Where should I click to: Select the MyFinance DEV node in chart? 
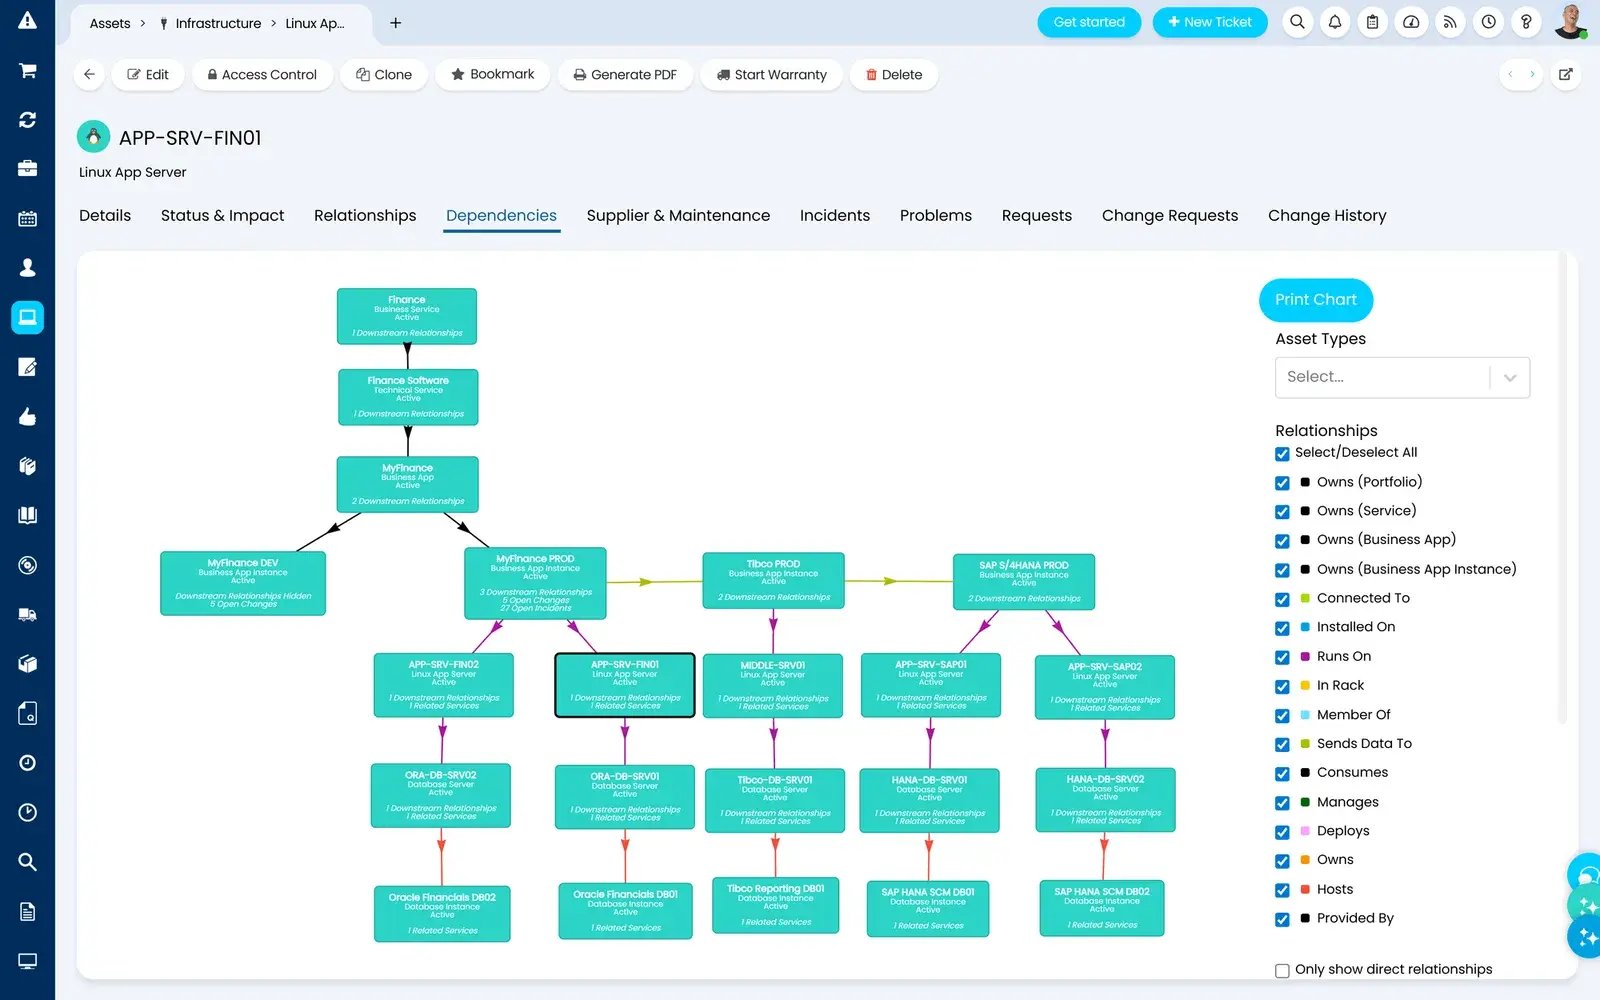(x=243, y=583)
